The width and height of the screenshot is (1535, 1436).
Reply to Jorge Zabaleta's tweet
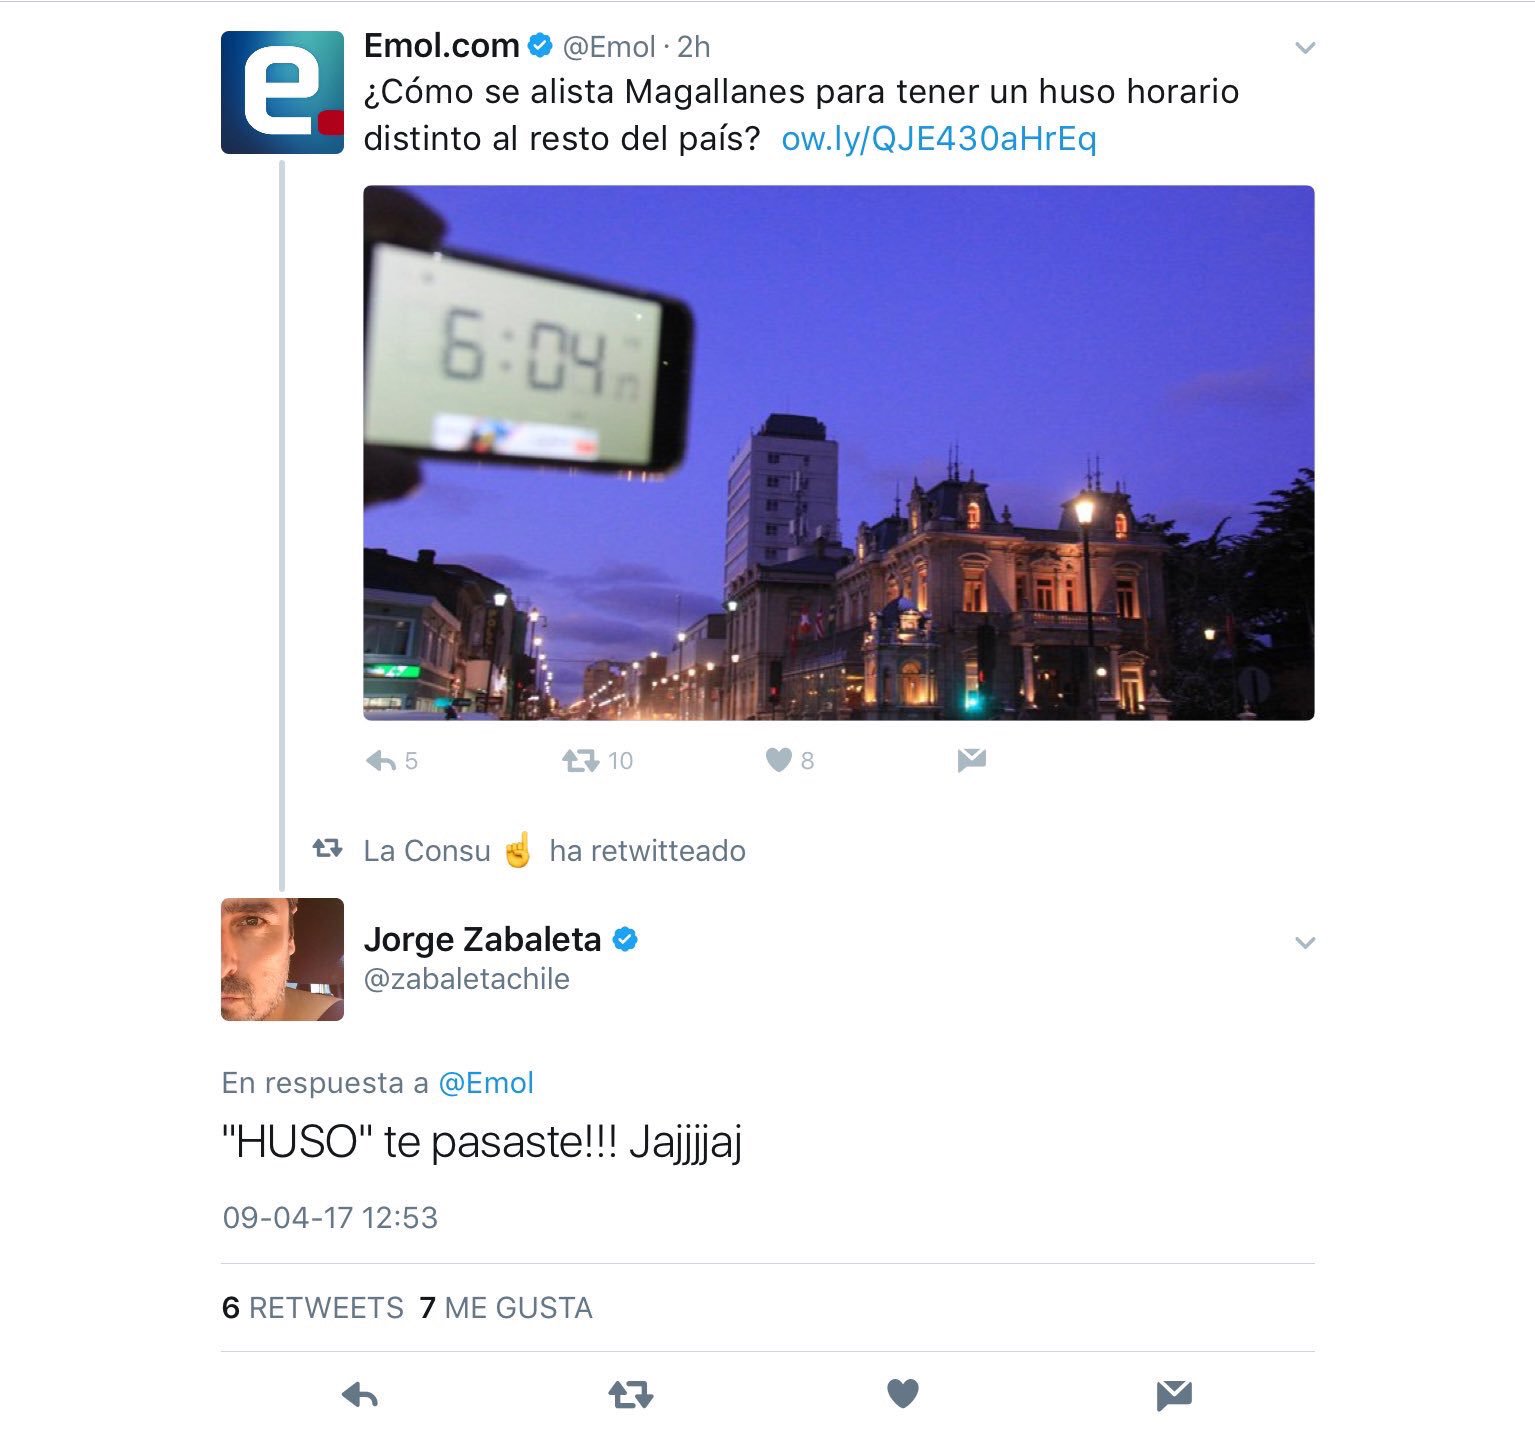point(360,1394)
